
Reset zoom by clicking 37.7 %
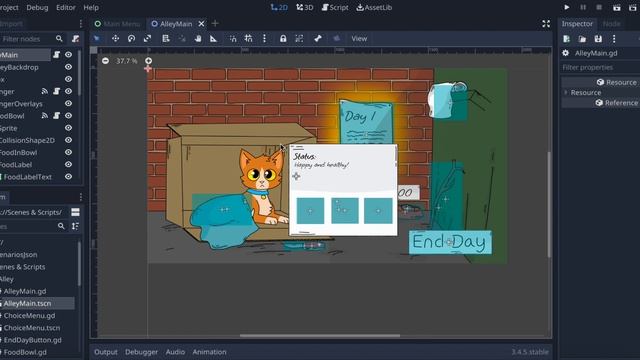127,61
